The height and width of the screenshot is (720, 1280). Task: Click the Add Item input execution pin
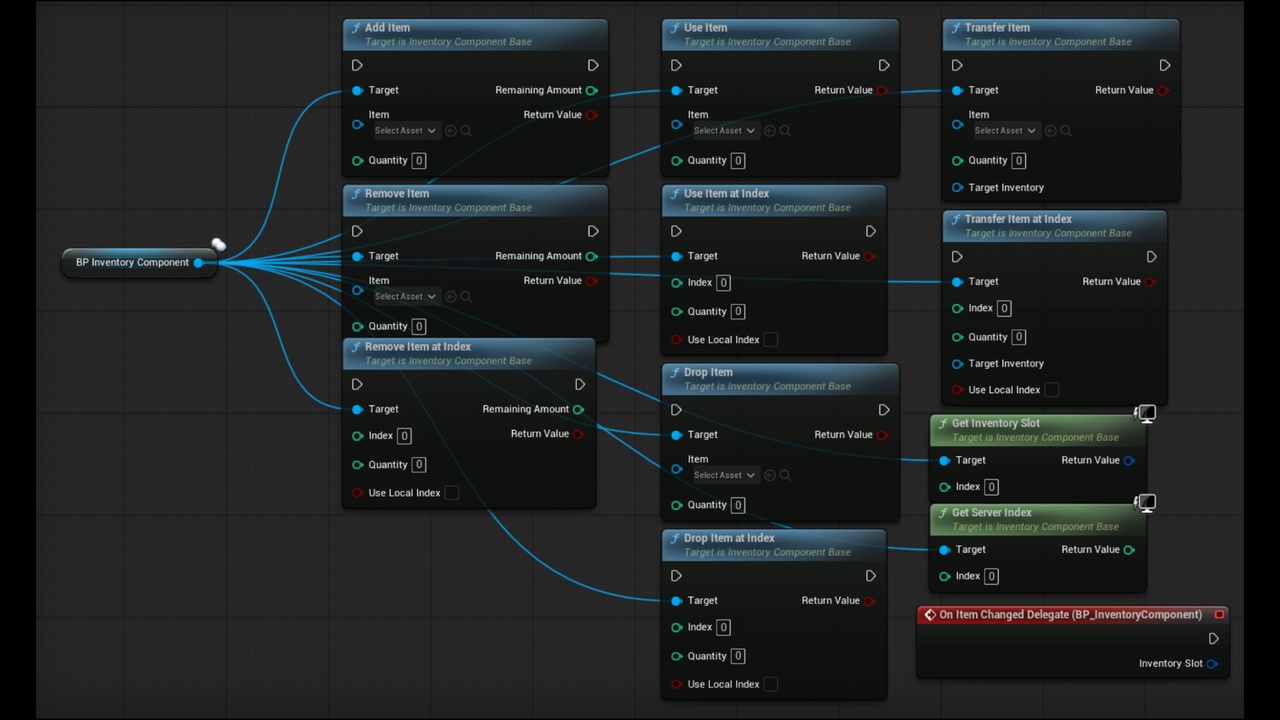357,65
